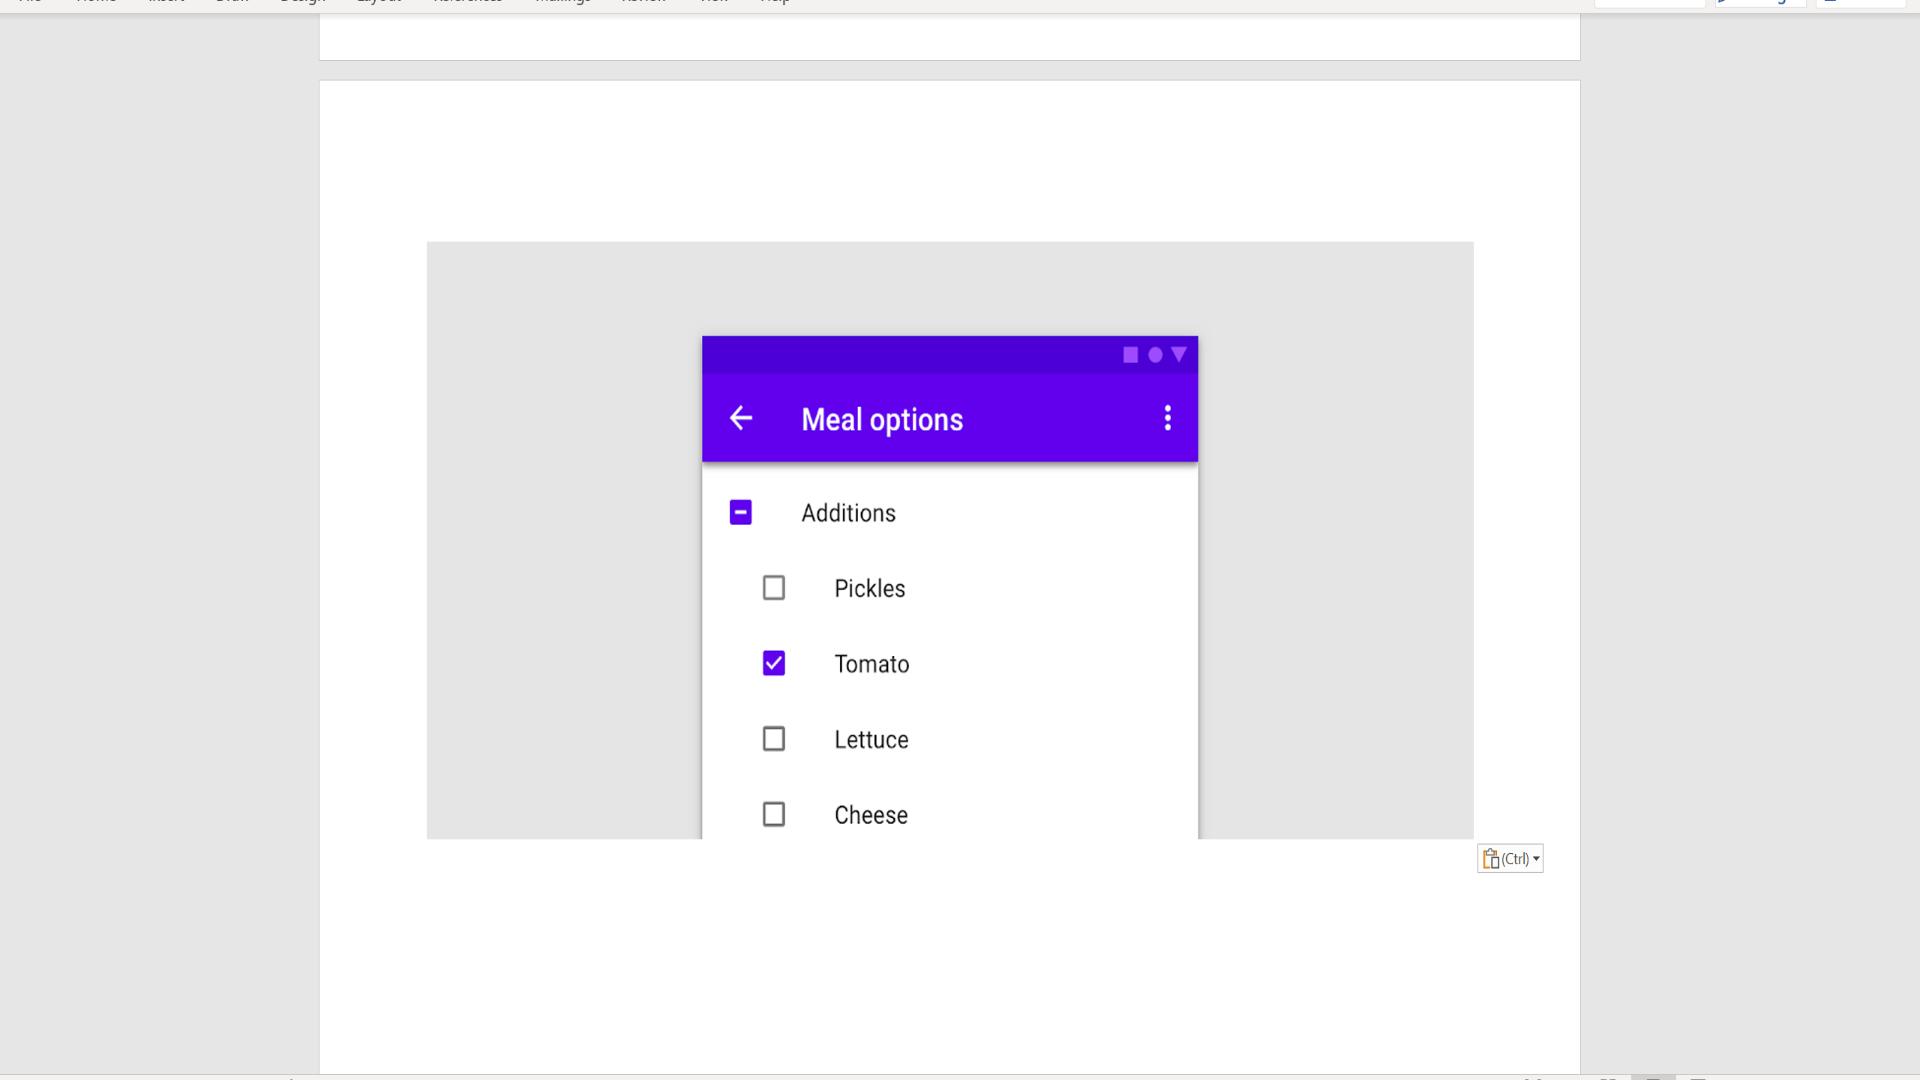The width and height of the screenshot is (1920, 1080).
Task: Click the "Pickles" label
Action: [870, 589]
